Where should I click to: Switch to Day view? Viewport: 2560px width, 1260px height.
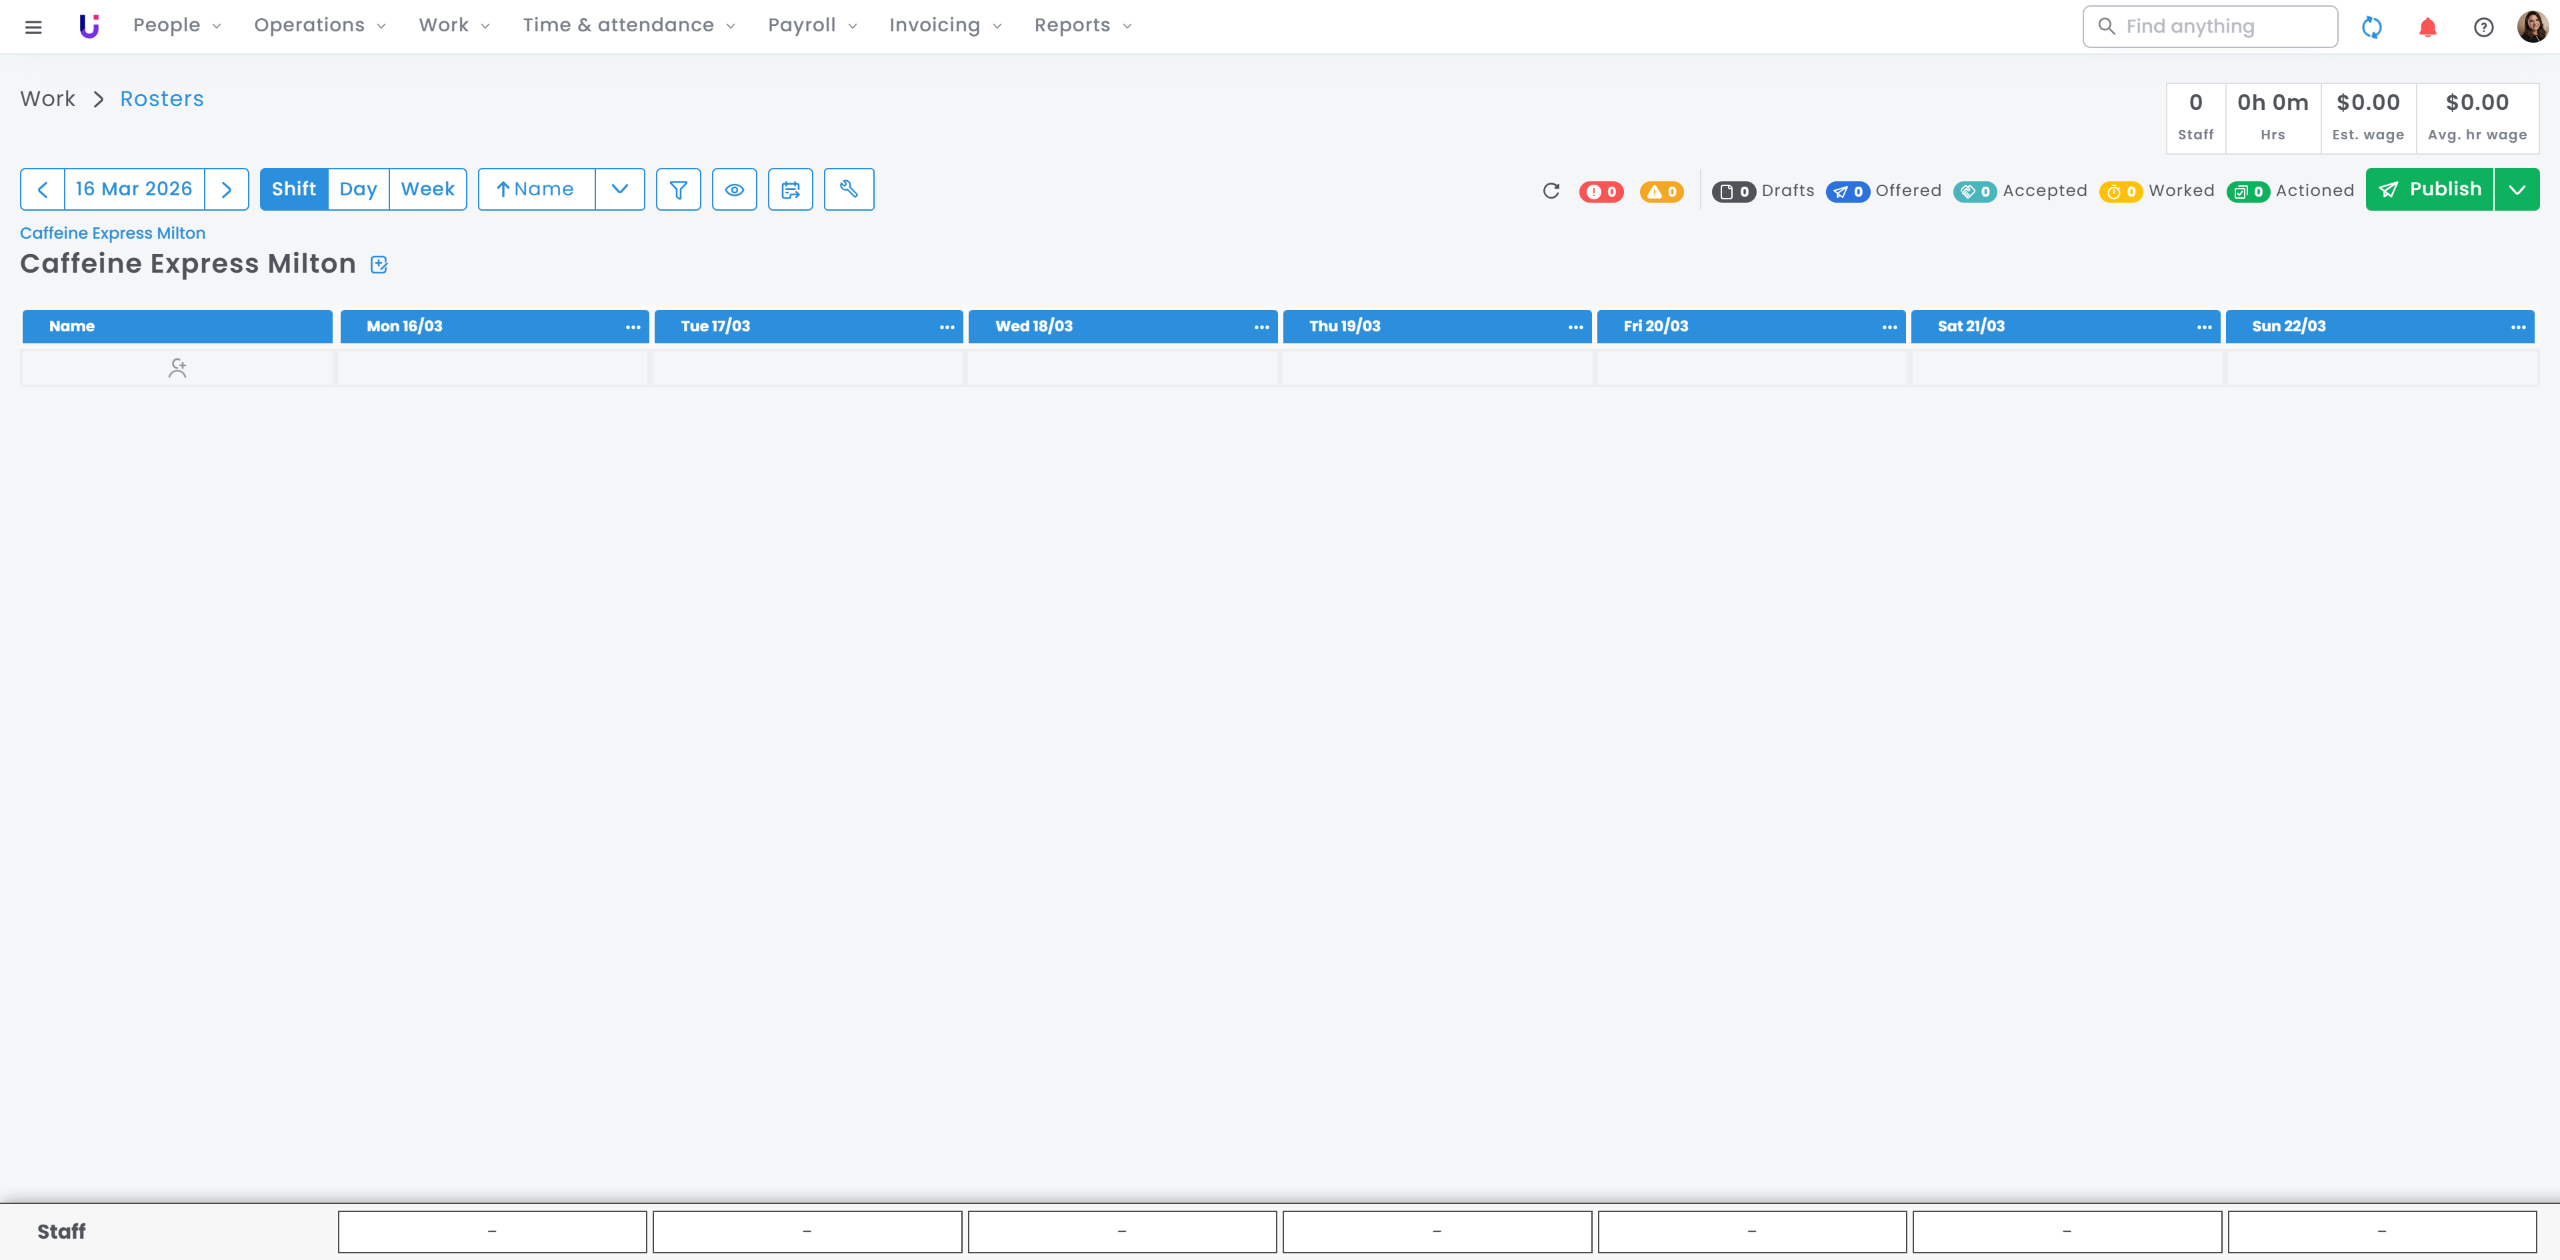358,189
